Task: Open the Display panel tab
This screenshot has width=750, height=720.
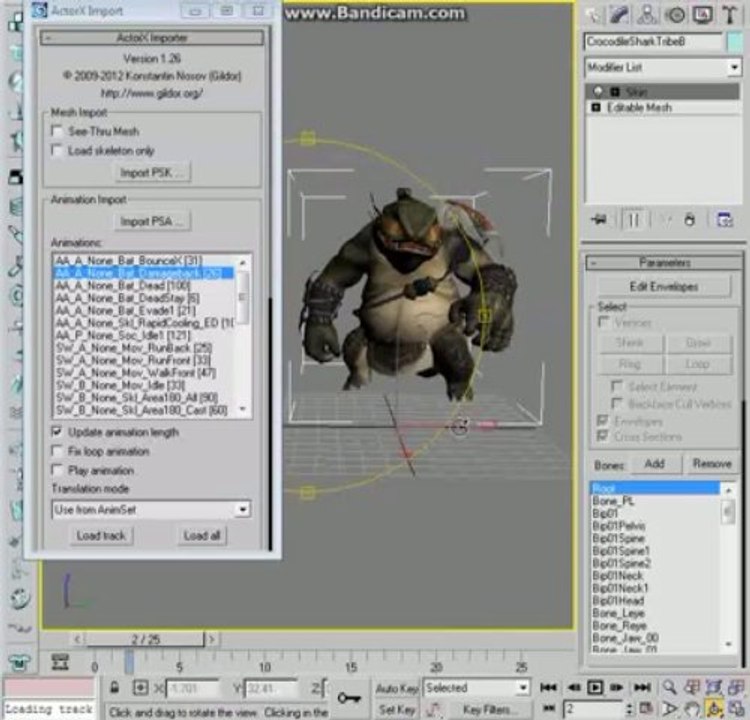Action: 702,15
